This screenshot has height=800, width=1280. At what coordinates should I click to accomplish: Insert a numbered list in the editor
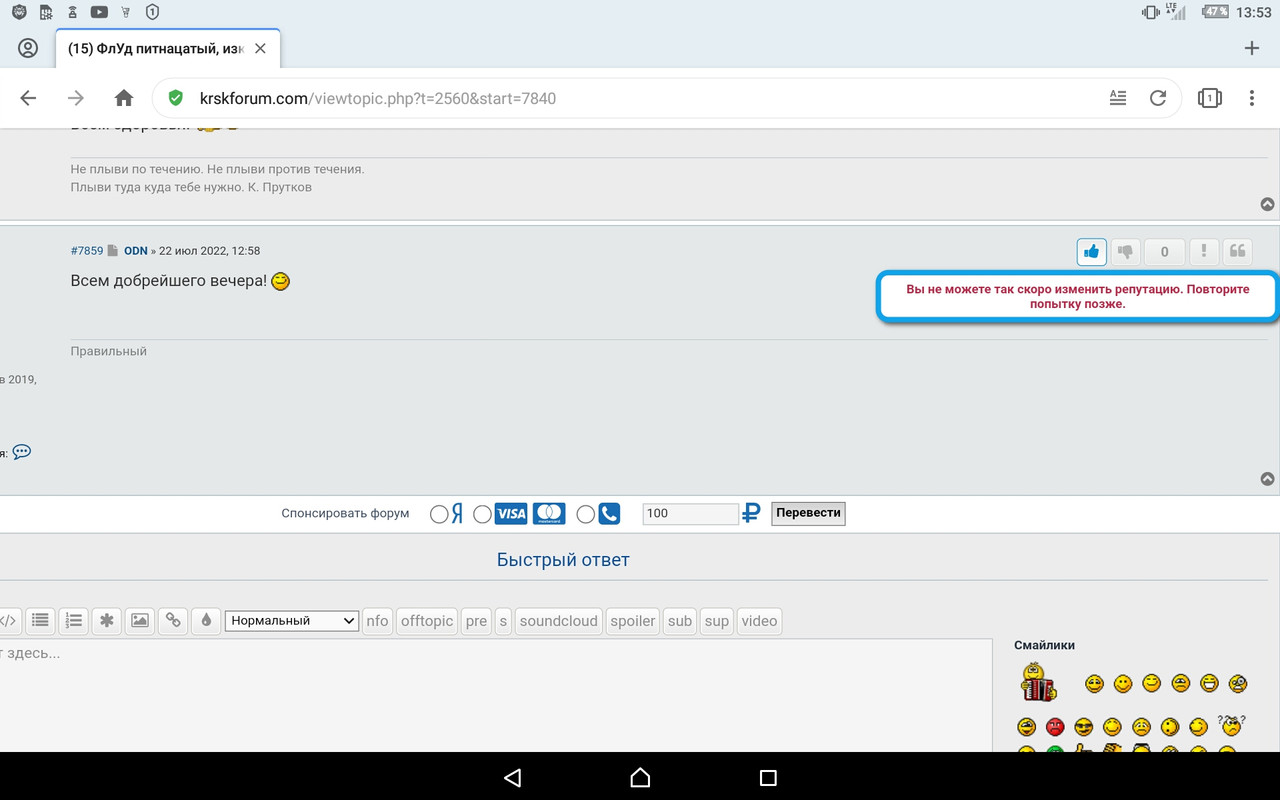(x=73, y=621)
